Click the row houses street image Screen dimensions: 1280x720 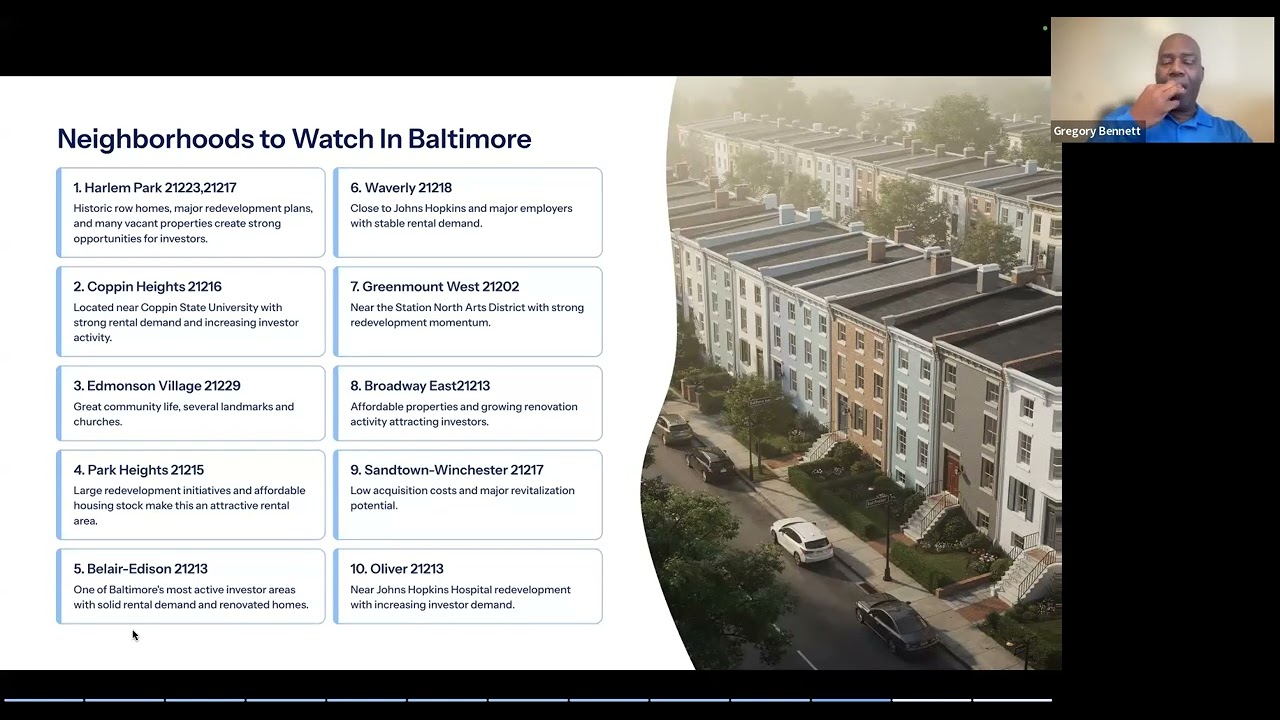852,373
